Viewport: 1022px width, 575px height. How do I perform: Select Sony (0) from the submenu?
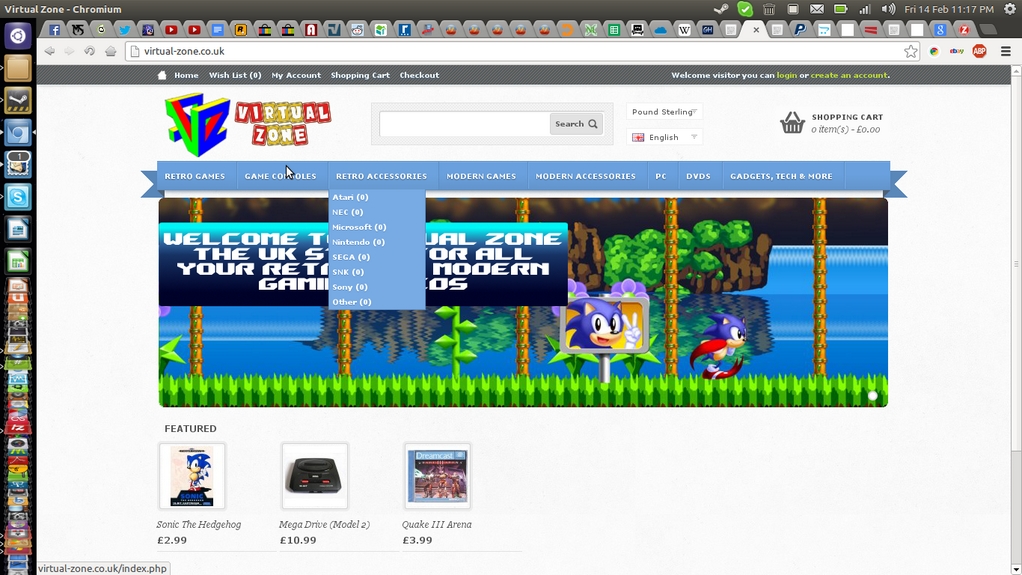click(349, 287)
